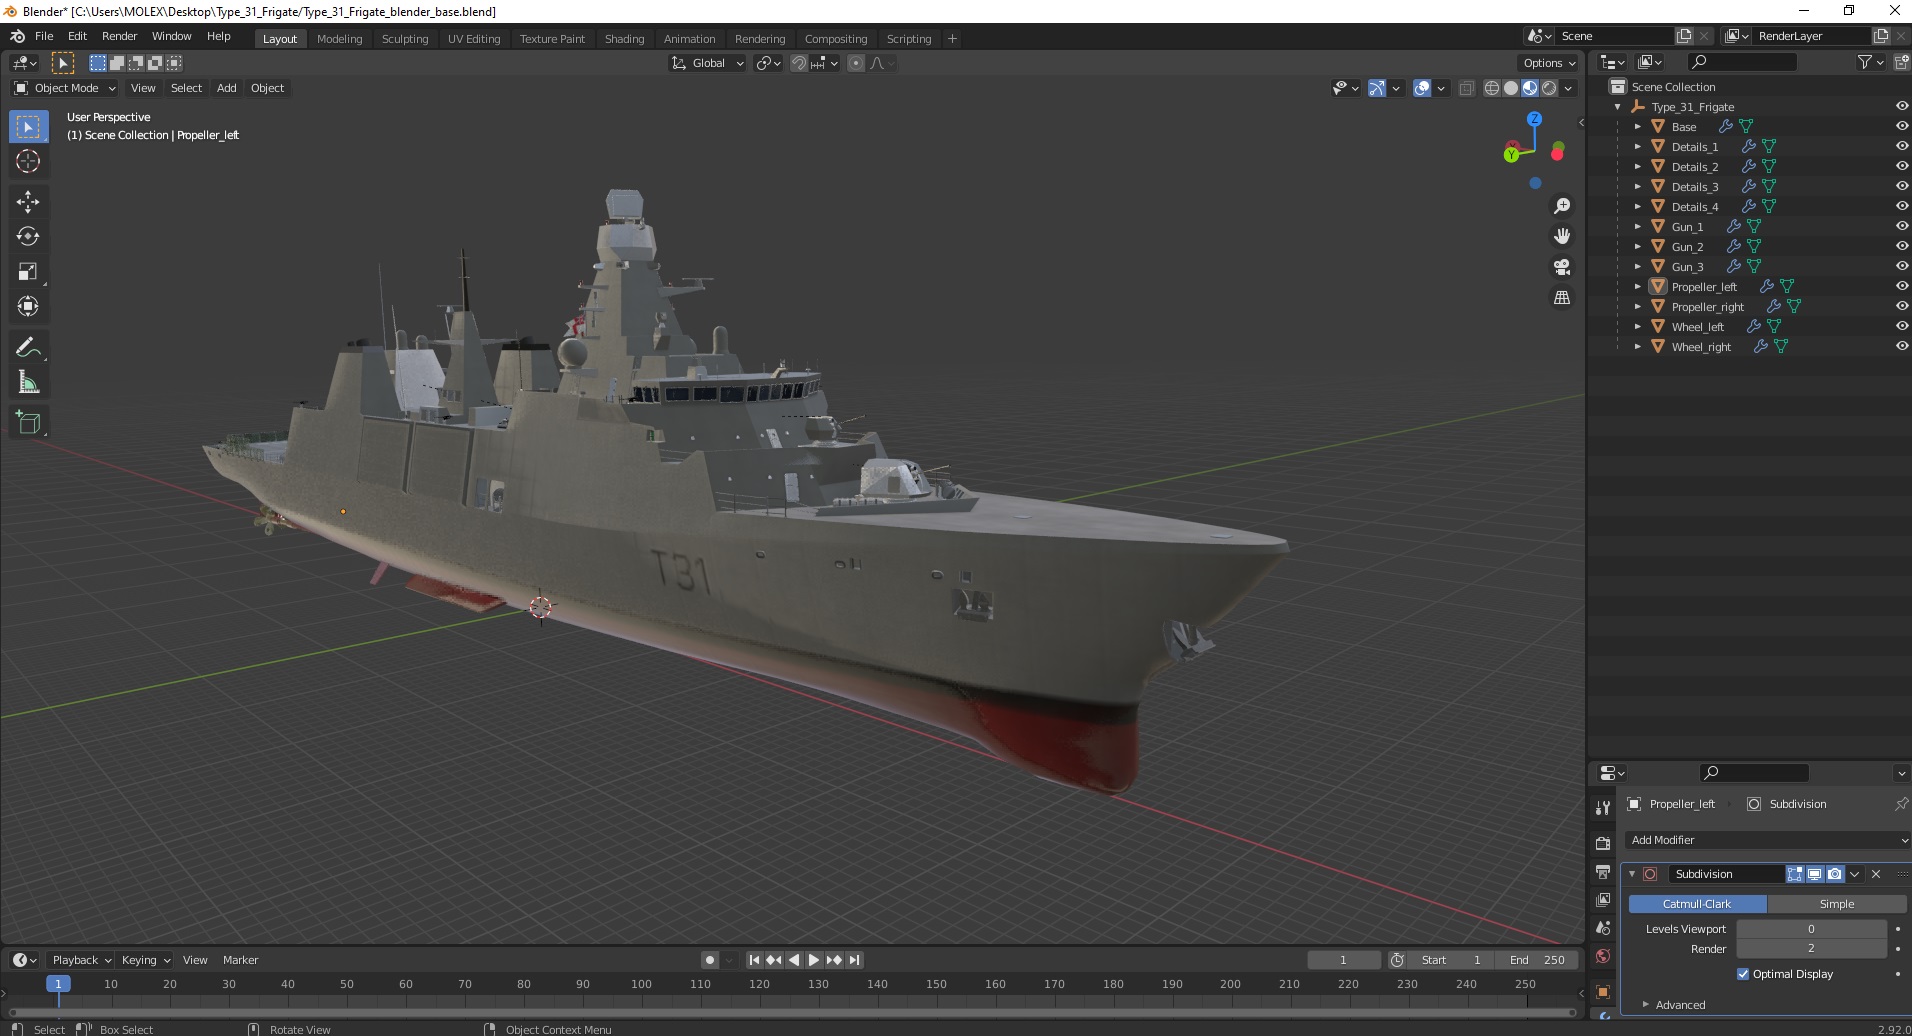The width and height of the screenshot is (1912, 1036).
Task: Toggle auto keying record button
Action: [710, 960]
